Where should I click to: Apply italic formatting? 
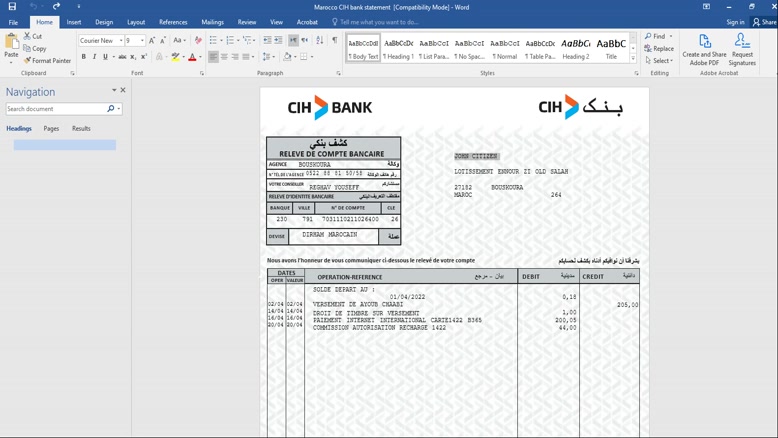[95, 57]
